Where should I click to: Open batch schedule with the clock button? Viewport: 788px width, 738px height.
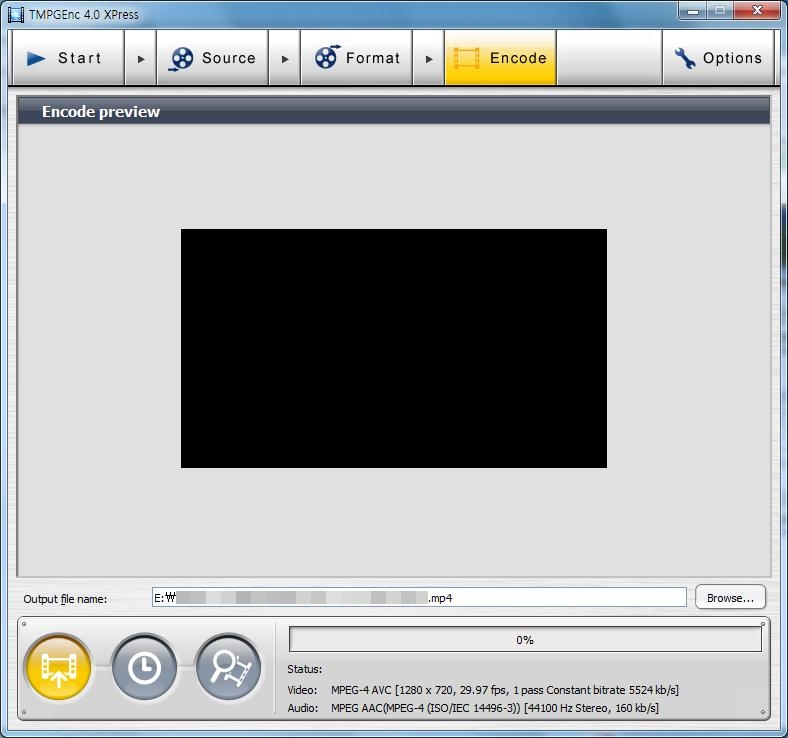[x=144, y=668]
